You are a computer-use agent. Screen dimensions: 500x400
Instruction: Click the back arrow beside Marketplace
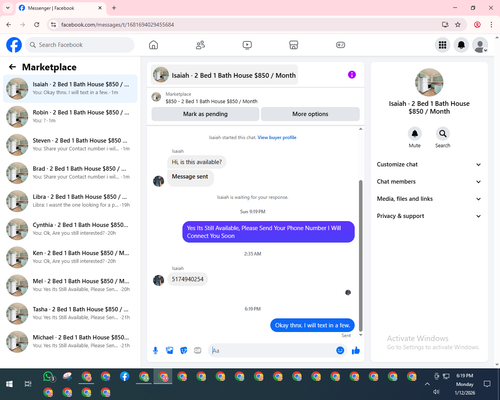coord(12,67)
